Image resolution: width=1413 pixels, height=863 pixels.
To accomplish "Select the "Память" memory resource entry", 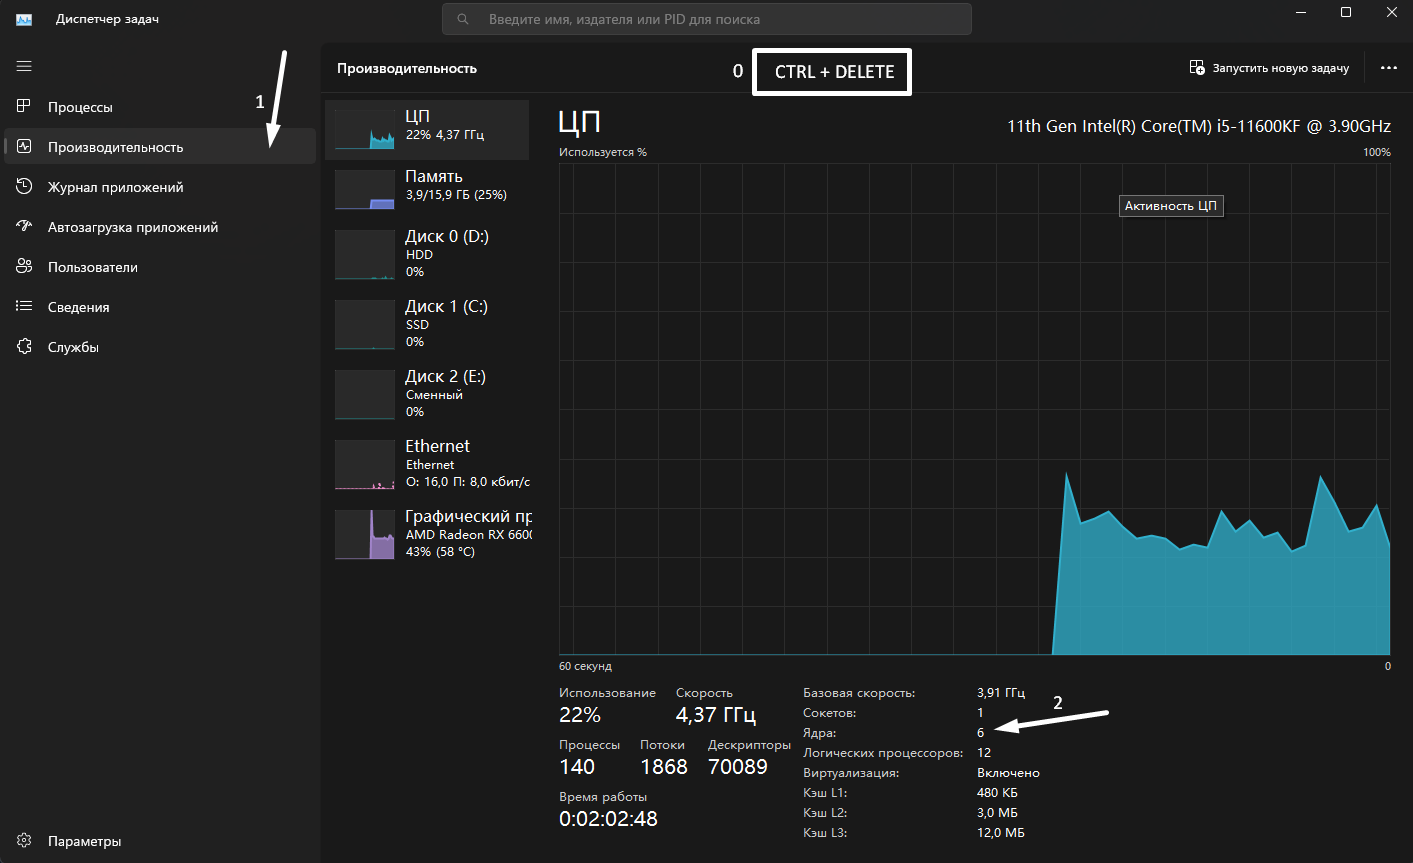I will tap(427, 188).
